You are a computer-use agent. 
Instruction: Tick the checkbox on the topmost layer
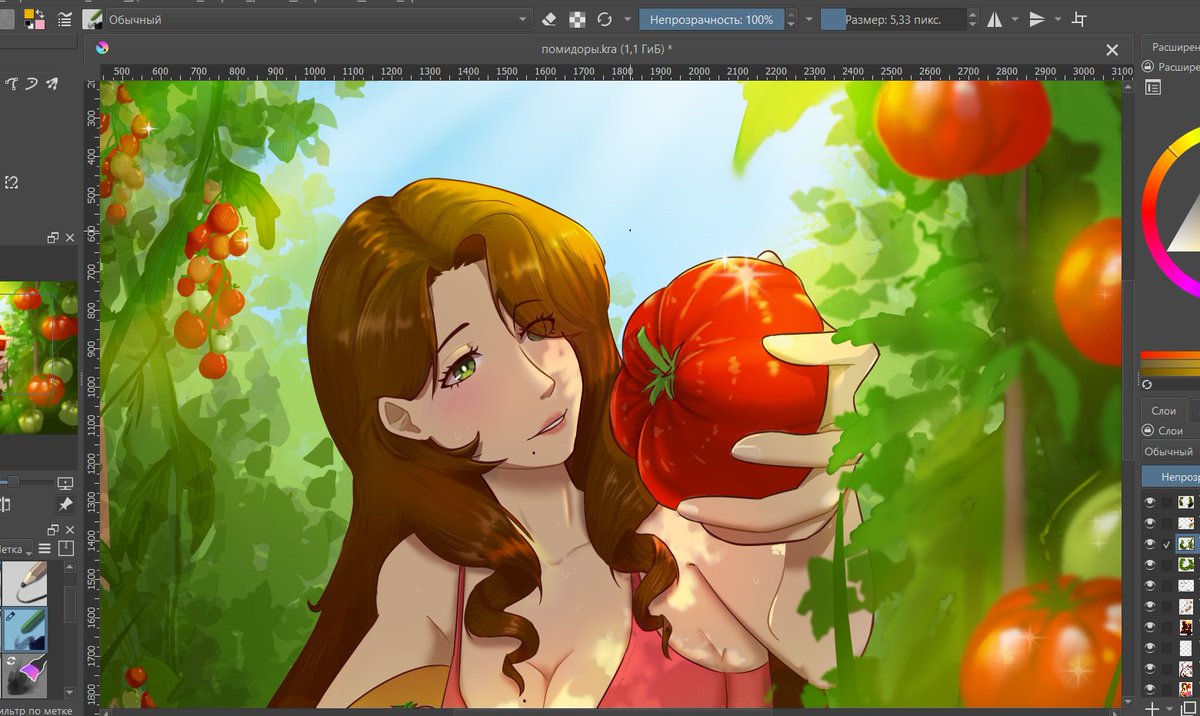[1167, 502]
